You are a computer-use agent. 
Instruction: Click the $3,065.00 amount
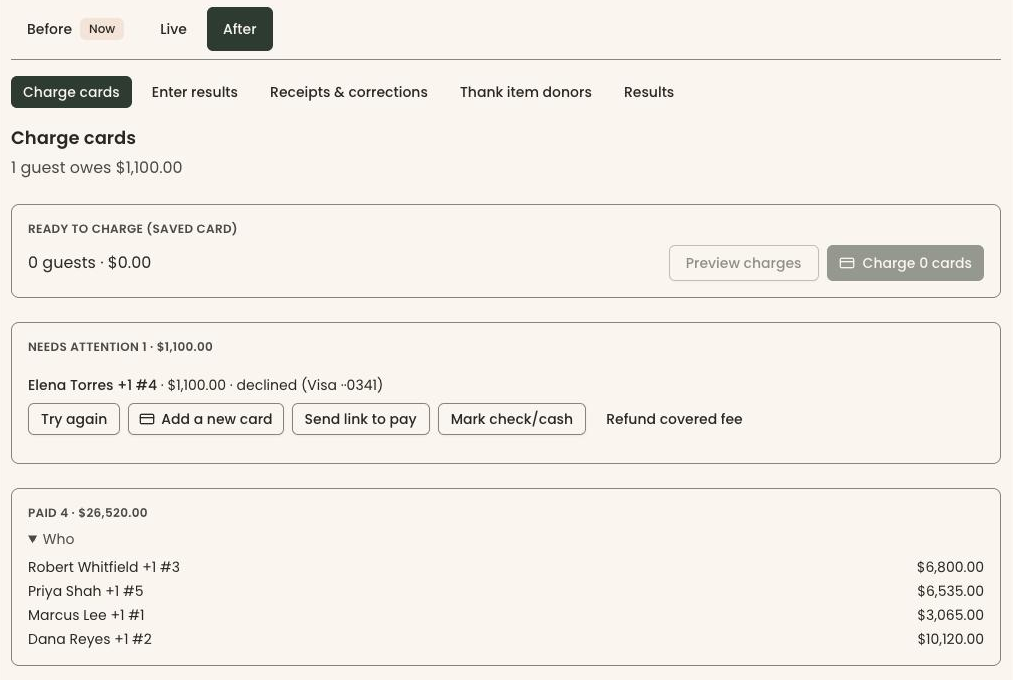point(950,615)
